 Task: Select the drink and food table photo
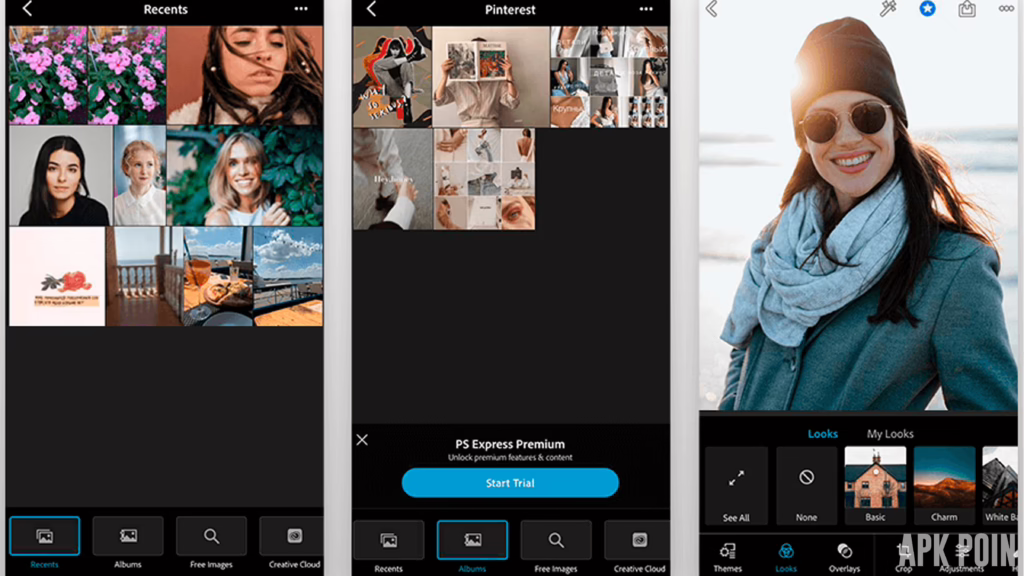[217, 276]
